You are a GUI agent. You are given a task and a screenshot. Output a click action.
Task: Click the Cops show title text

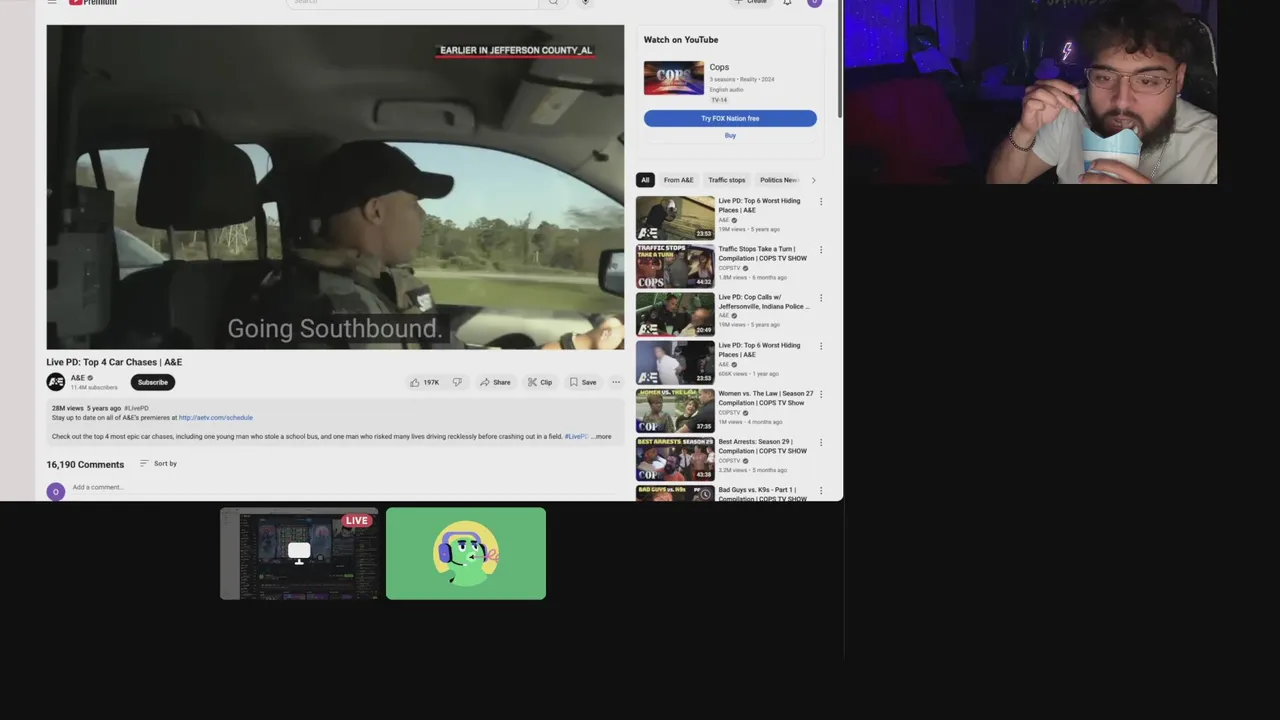(719, 67)
